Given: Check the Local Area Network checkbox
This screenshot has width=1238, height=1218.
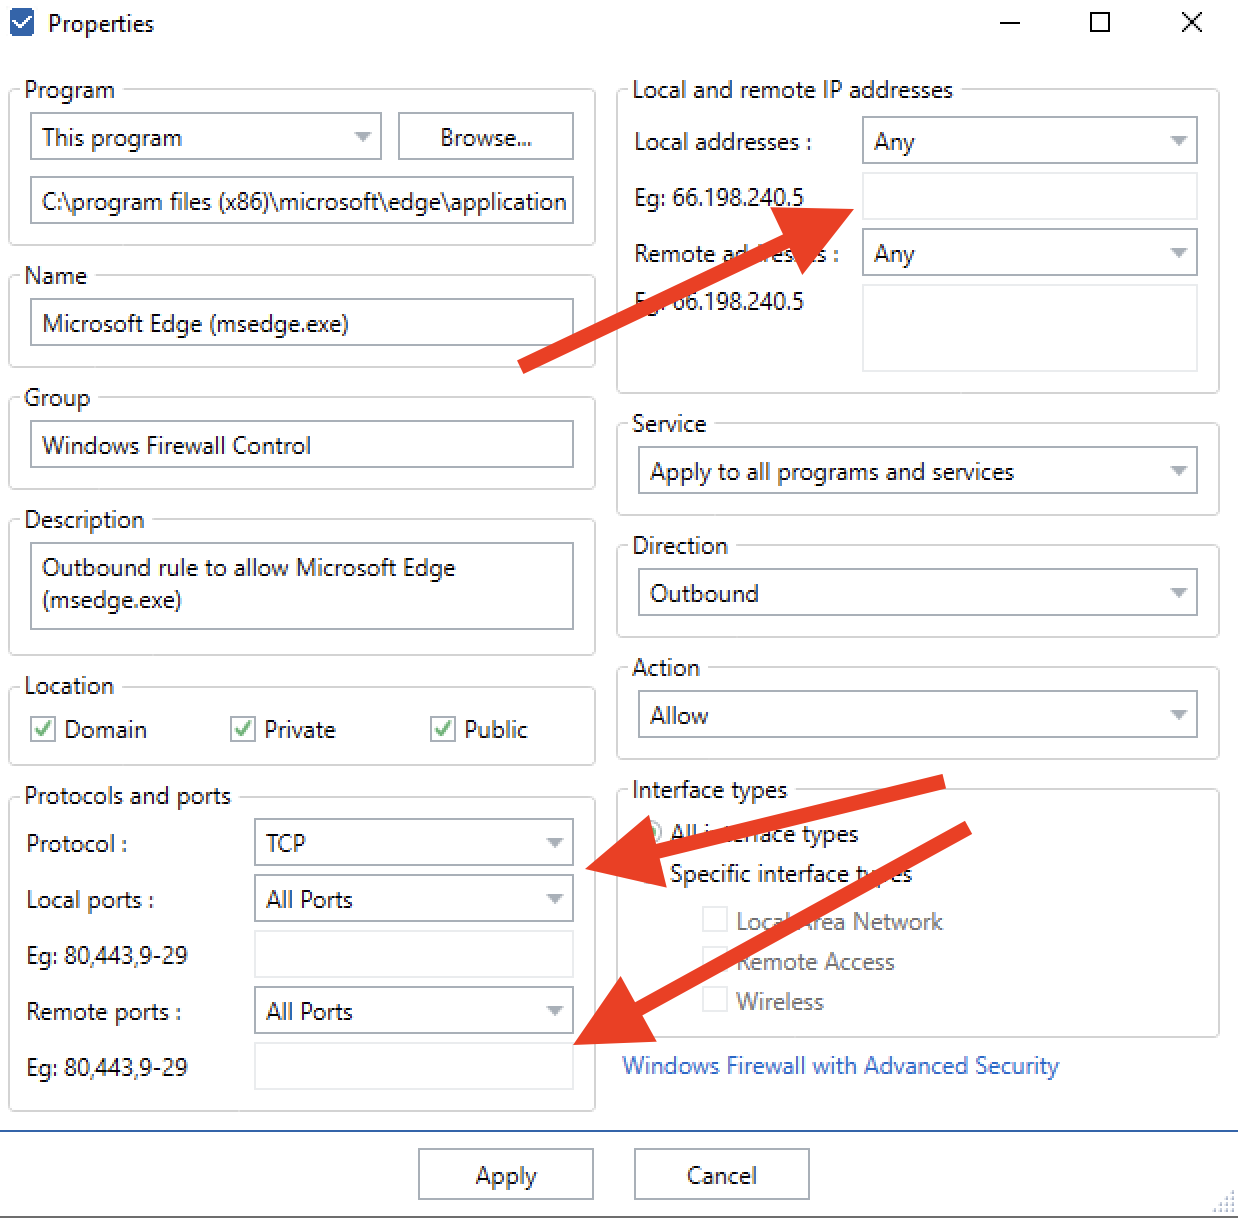Looking at the screenshot, I should point(715,920).
